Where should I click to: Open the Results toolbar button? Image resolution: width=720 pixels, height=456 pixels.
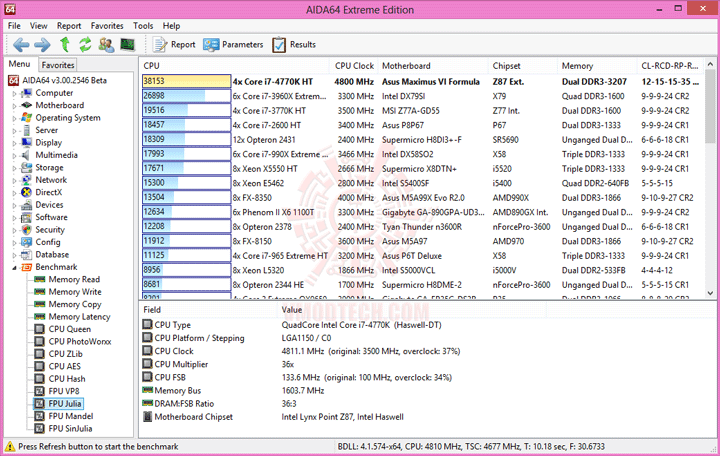294,45
